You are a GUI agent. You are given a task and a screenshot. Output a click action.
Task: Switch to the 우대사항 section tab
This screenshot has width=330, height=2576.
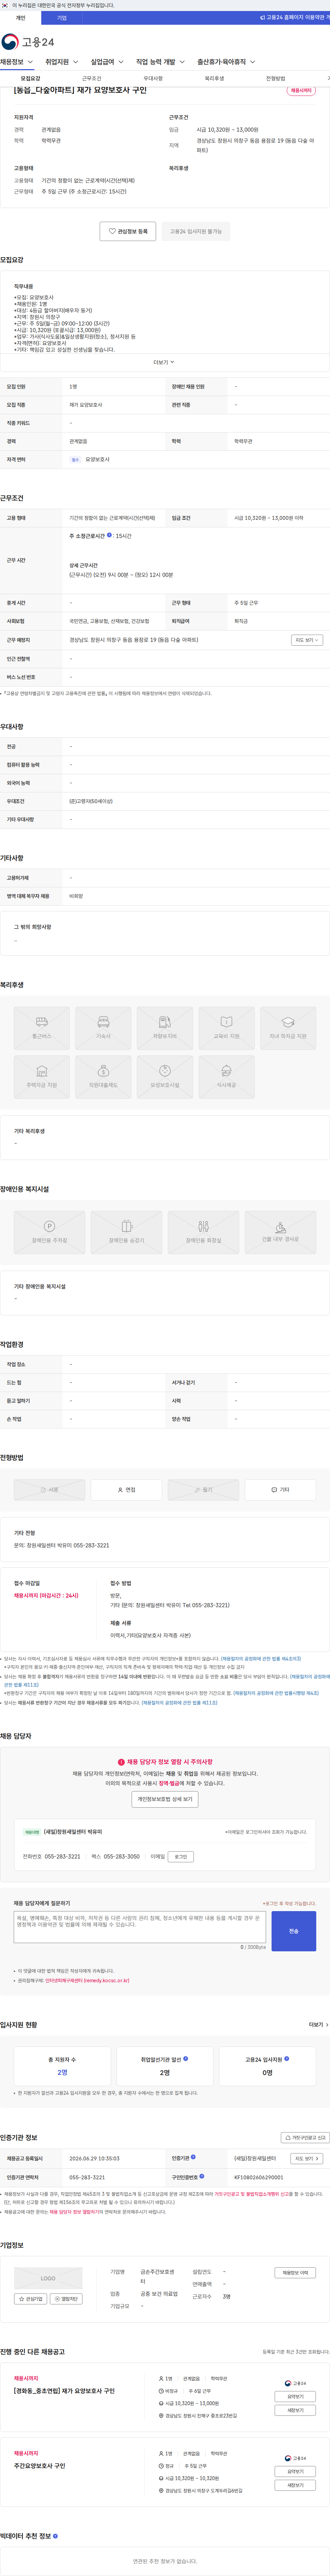(153, 78)
